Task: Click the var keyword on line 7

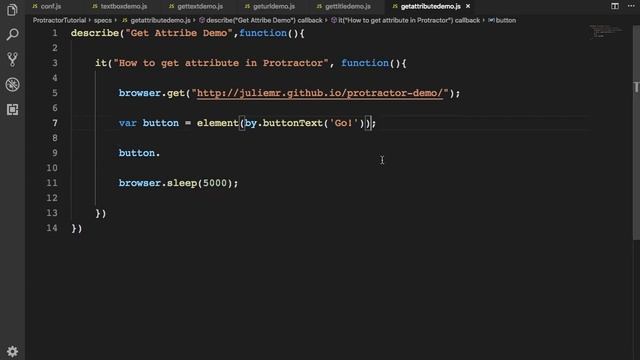Action: (x=128, y=123)
